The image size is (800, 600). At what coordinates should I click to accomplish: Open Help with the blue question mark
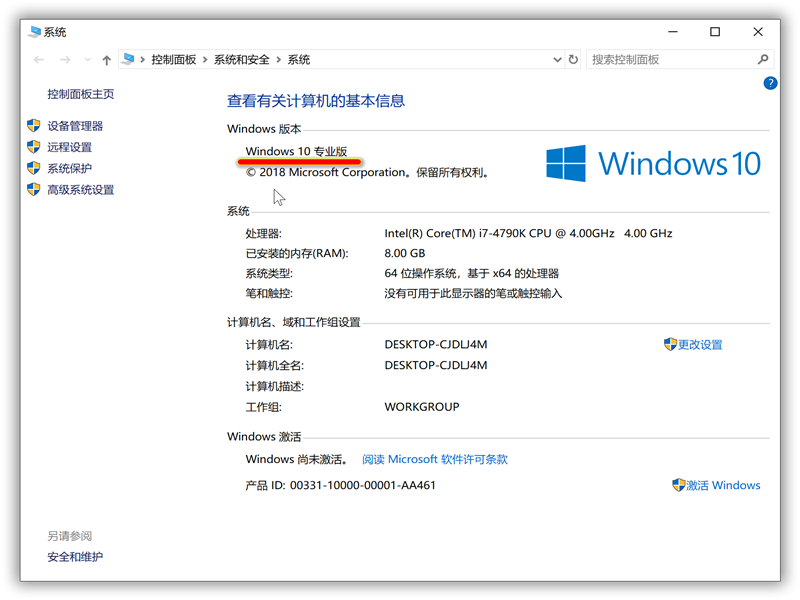point(770,83)
